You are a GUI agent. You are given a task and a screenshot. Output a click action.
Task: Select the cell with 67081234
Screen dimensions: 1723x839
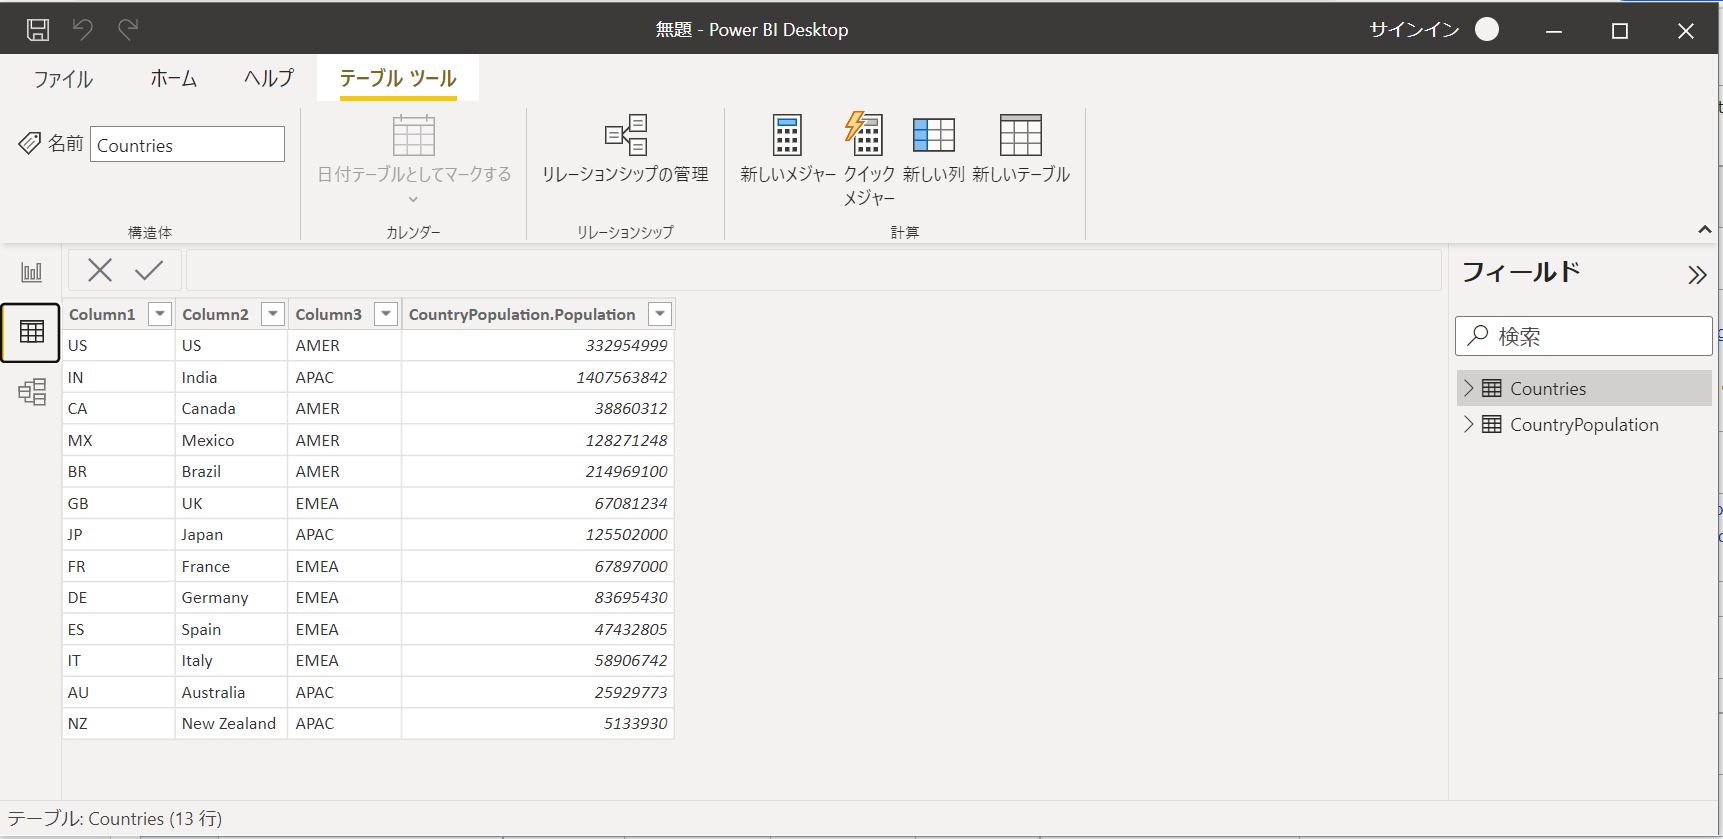[538, 503]
